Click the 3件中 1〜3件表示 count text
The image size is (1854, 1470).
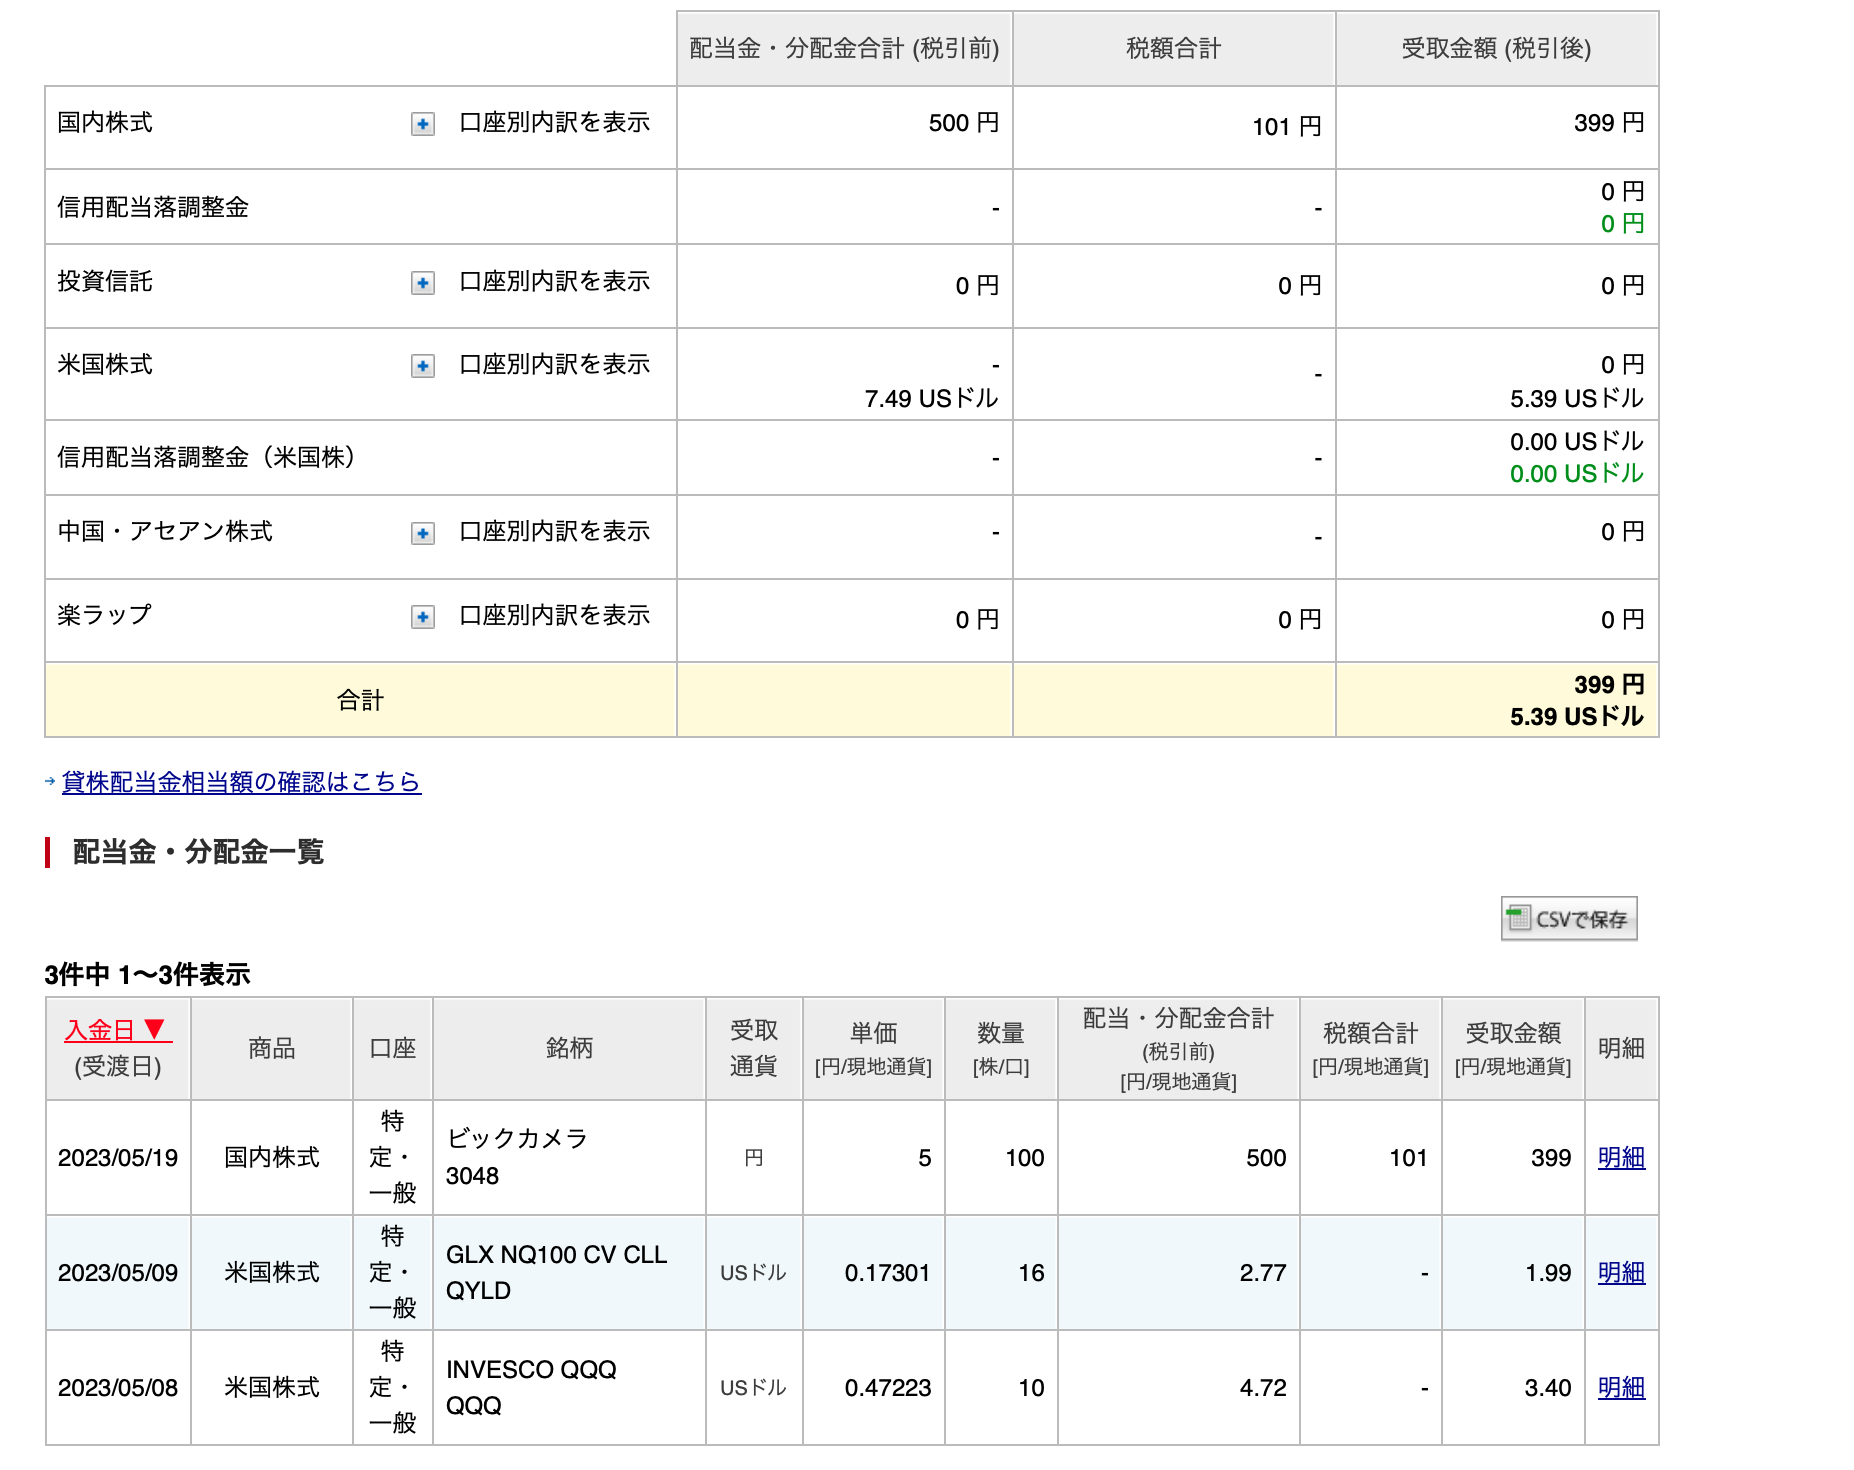coord(147,974)
